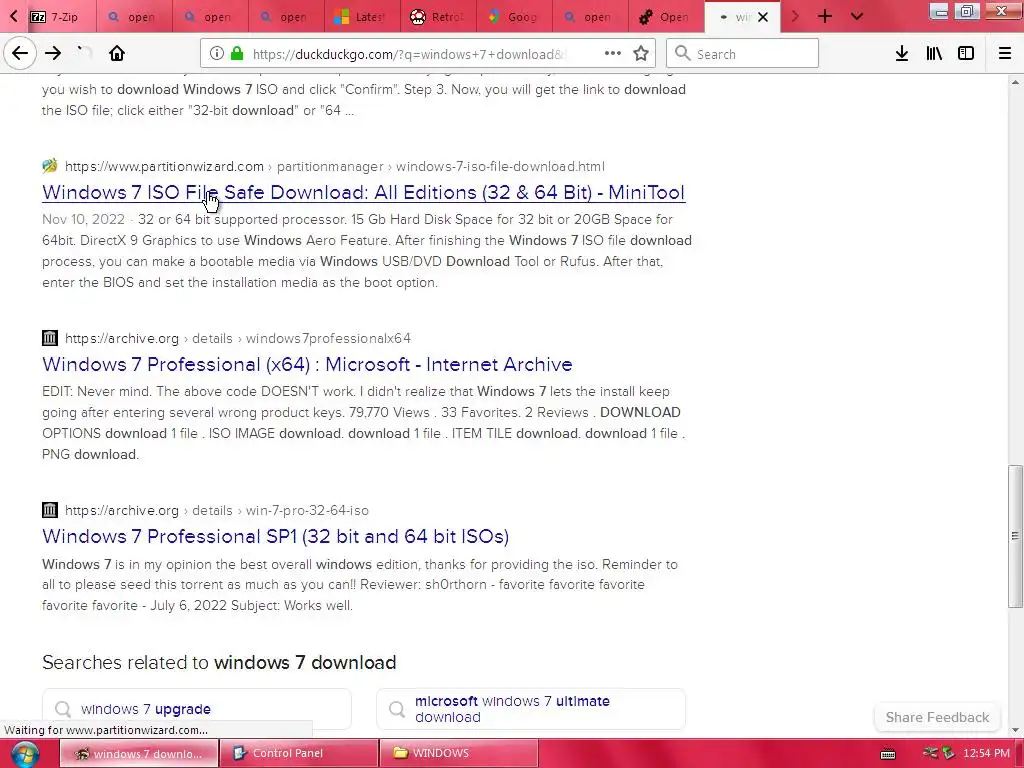This screenshot has height=768, width=1024.
Task: Click the network tray icon
Action: click(931, 753)
